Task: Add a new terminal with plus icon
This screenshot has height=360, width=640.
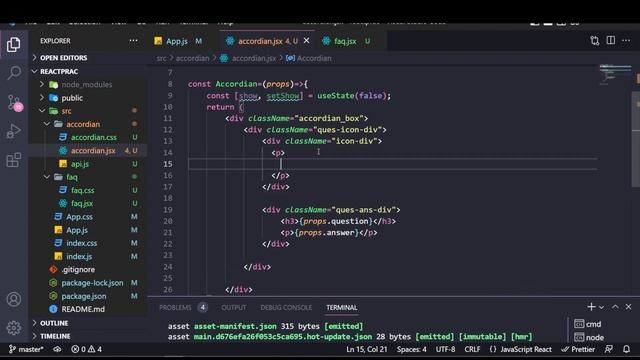Action: 591,307
